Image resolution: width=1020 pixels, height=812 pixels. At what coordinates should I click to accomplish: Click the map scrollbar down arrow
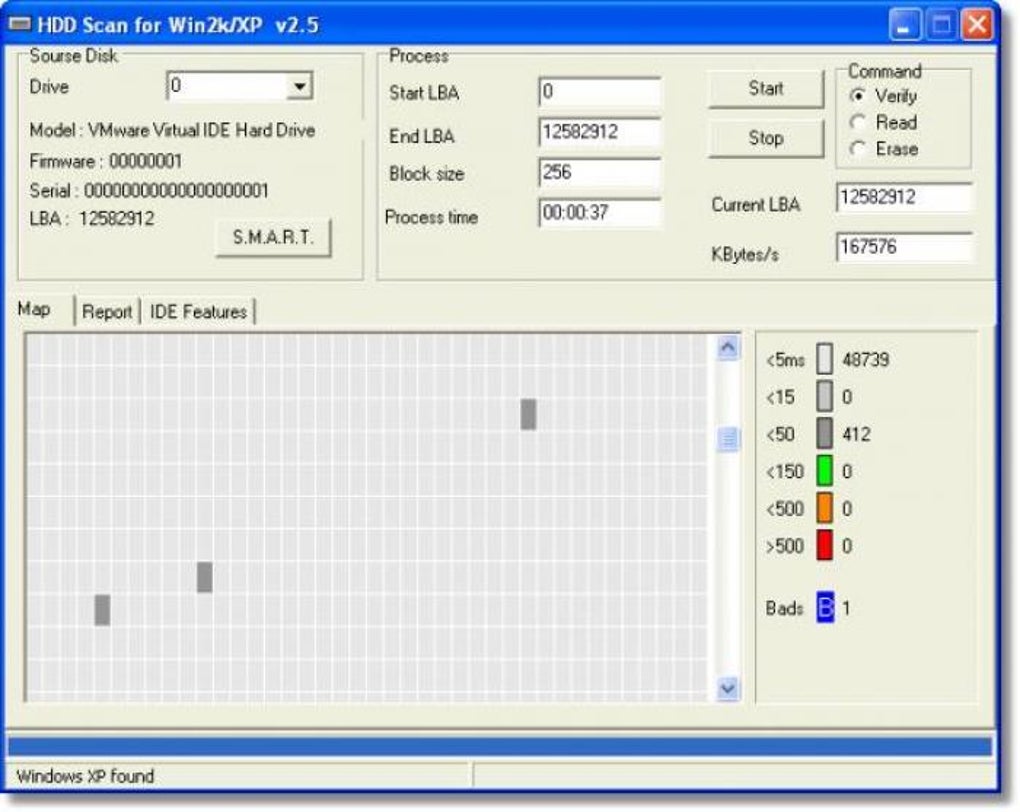pyautogui.click(x=728, y=688)
